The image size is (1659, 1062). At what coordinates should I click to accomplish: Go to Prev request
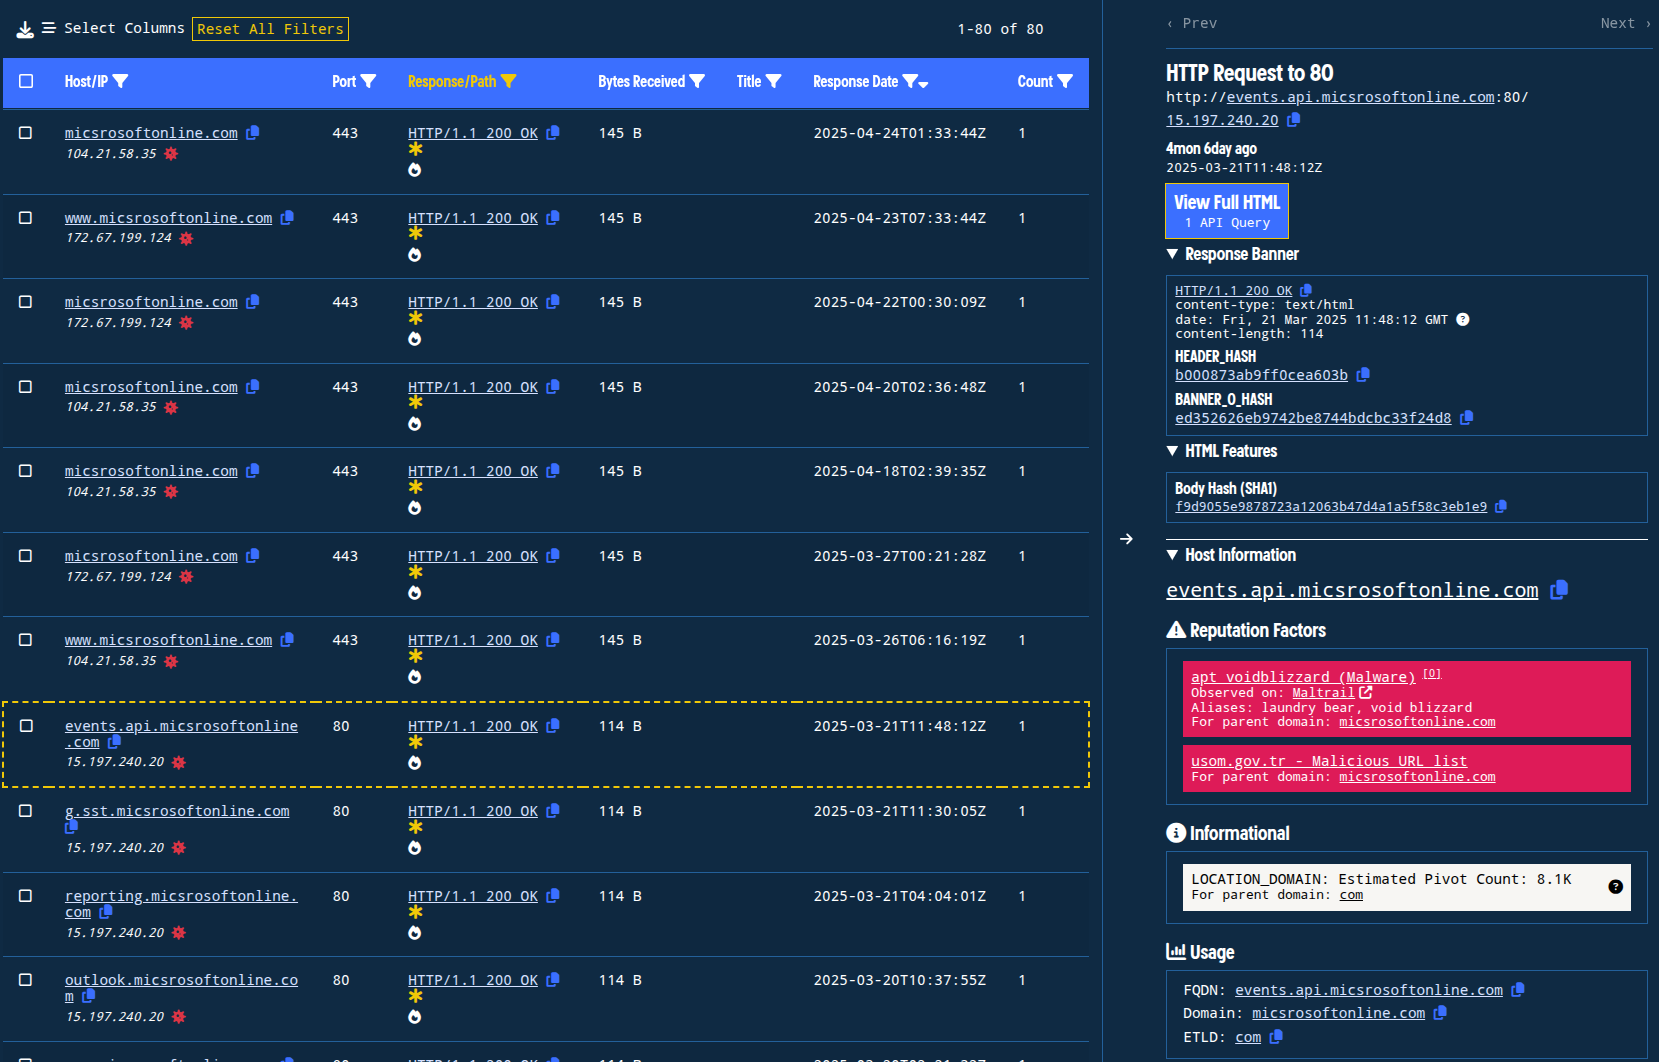click(x=1192, y=23)
